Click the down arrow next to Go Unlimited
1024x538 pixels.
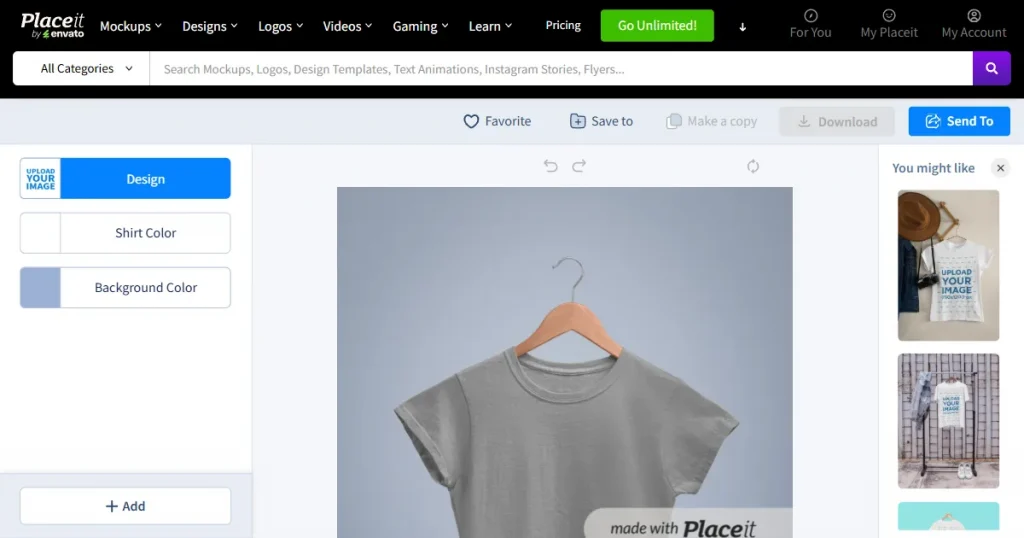[743, 27]
